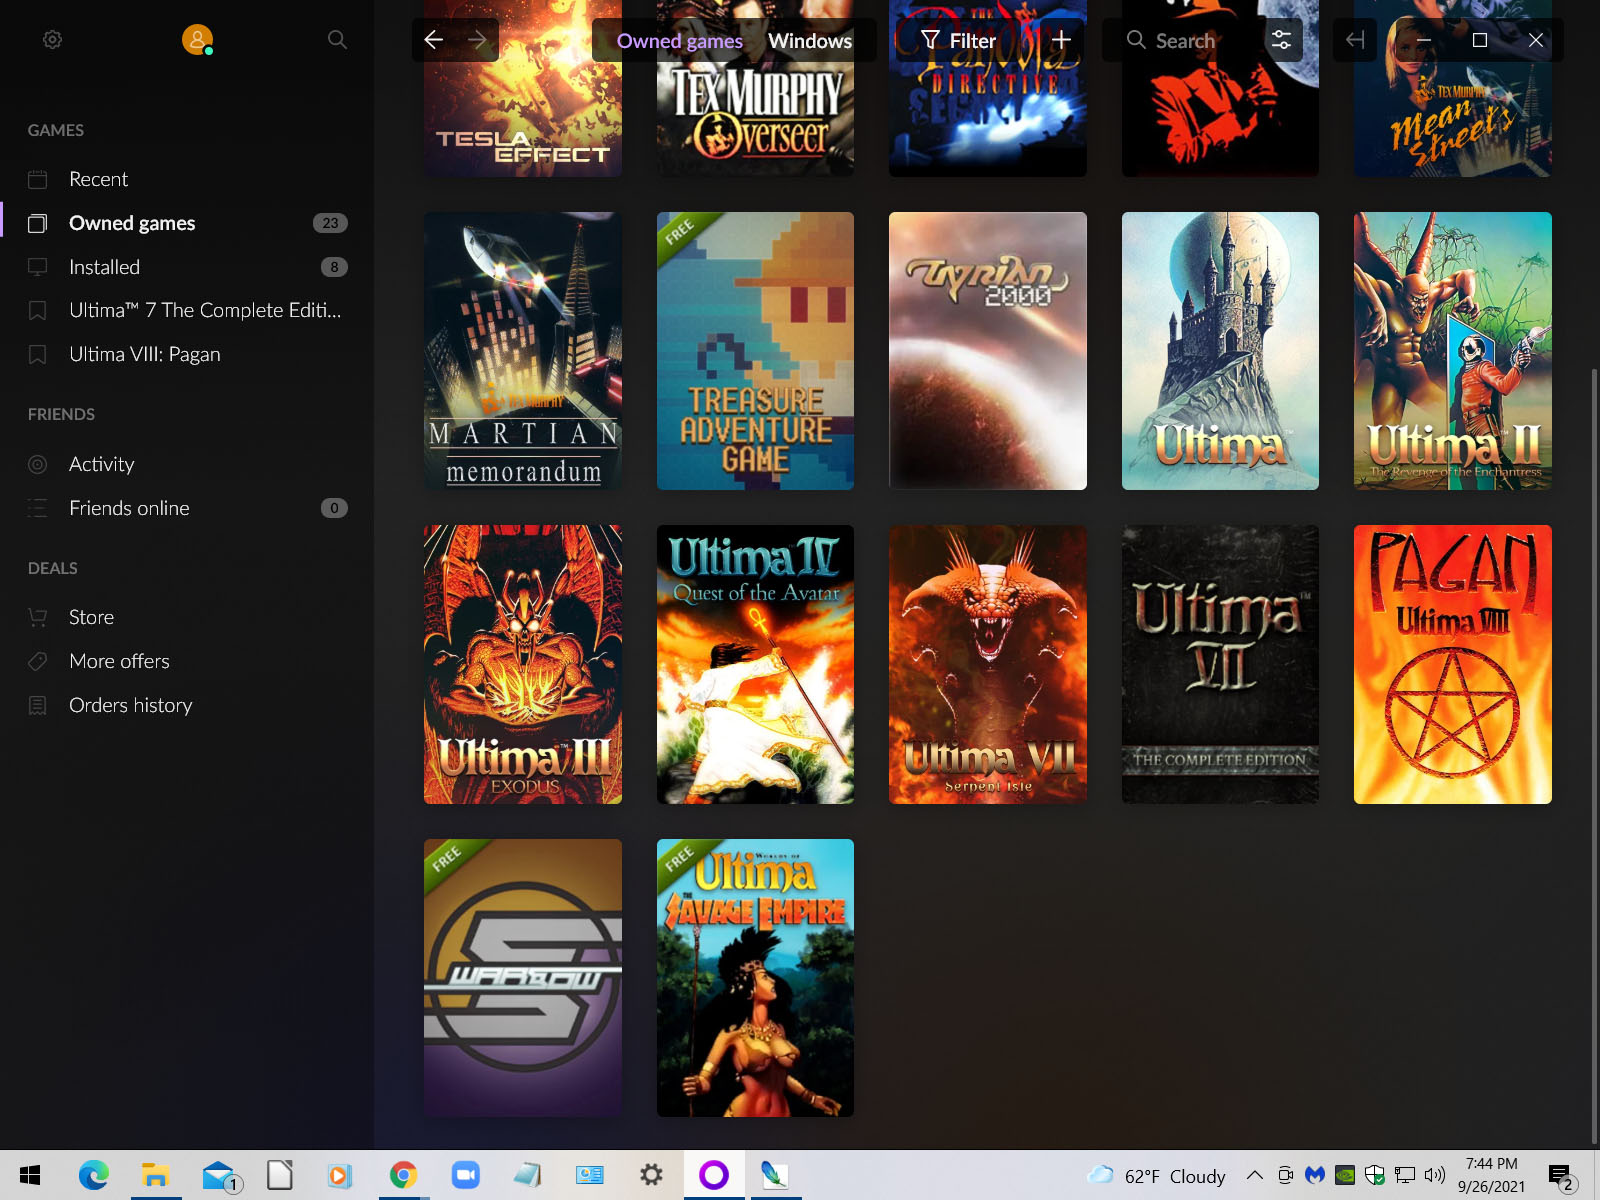
Task: Click the More offers tag icon
Action: (x=38, y=661)
